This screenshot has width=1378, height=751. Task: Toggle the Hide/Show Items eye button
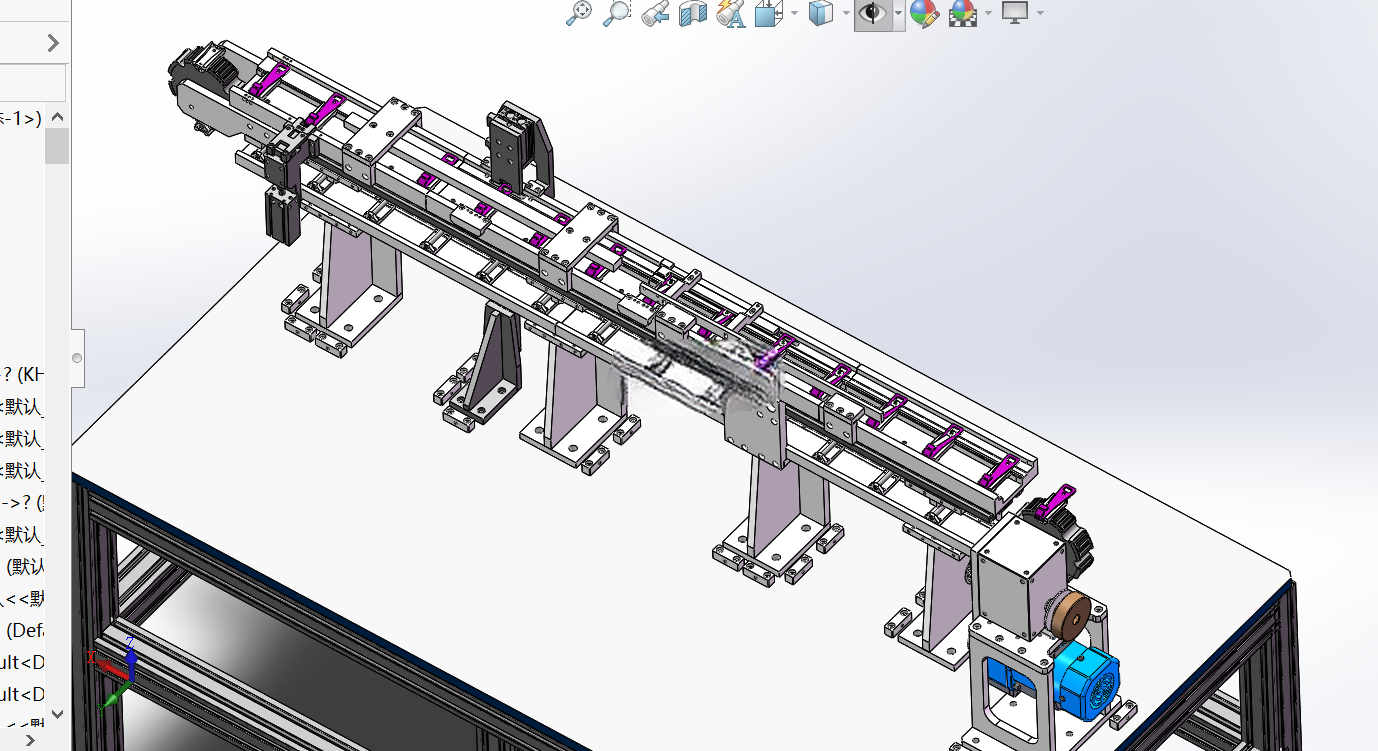[873, 13]
